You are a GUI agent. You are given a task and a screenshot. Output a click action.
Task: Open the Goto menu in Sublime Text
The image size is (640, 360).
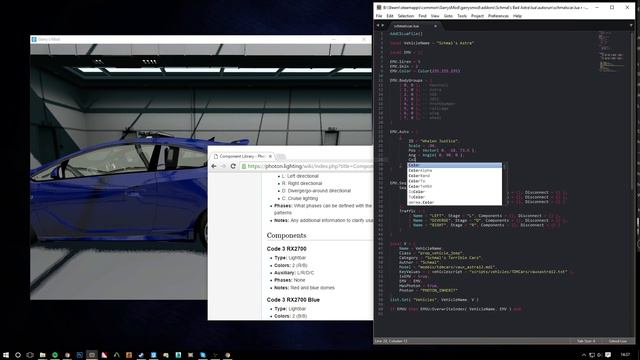tap(448, 16)
